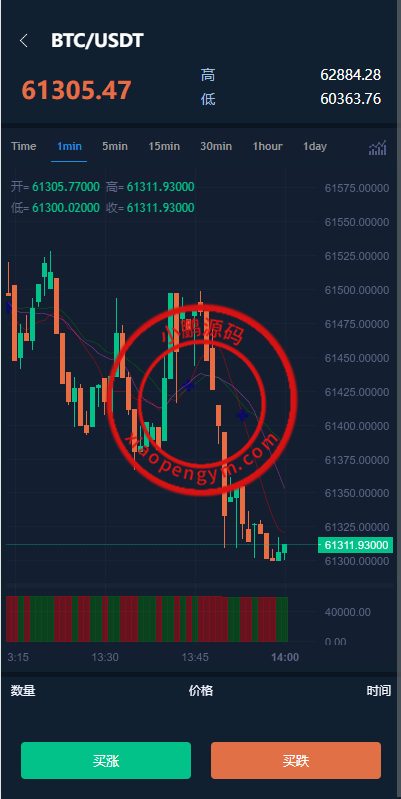Click the 13:30 time axis marker
Image resolution: width=401 pixels, height=799 pixels.
point(105,657)
